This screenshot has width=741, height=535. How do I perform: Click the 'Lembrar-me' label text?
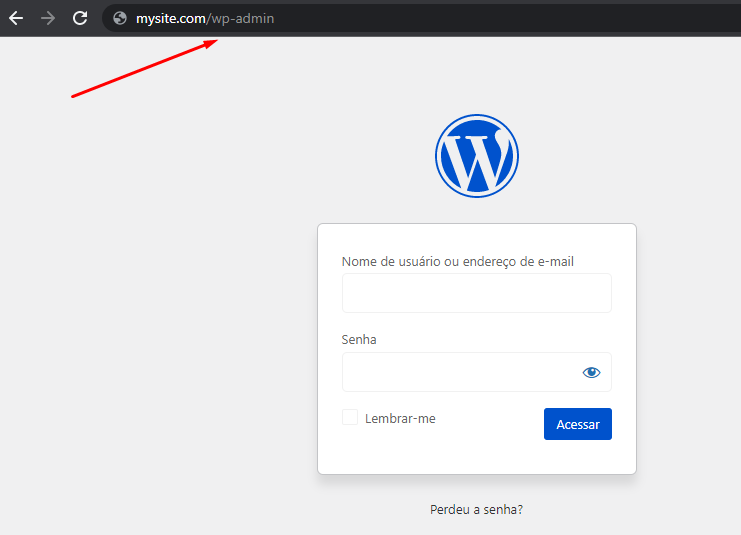(400, 418)
